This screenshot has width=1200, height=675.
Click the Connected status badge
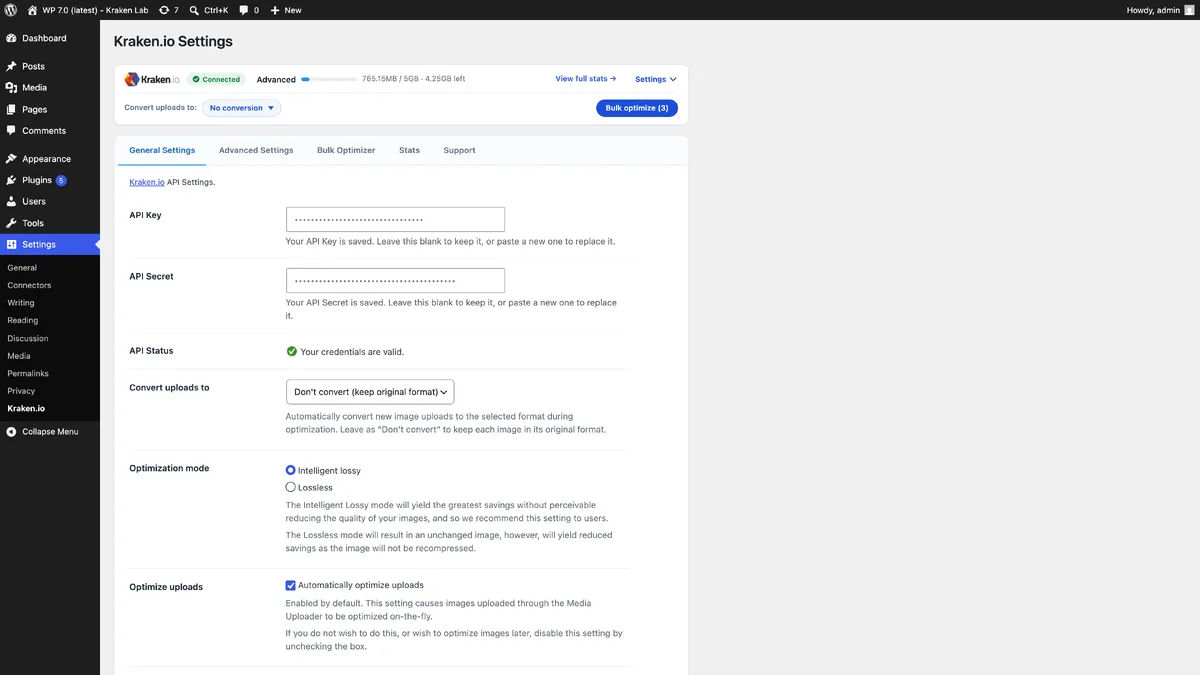217,79
